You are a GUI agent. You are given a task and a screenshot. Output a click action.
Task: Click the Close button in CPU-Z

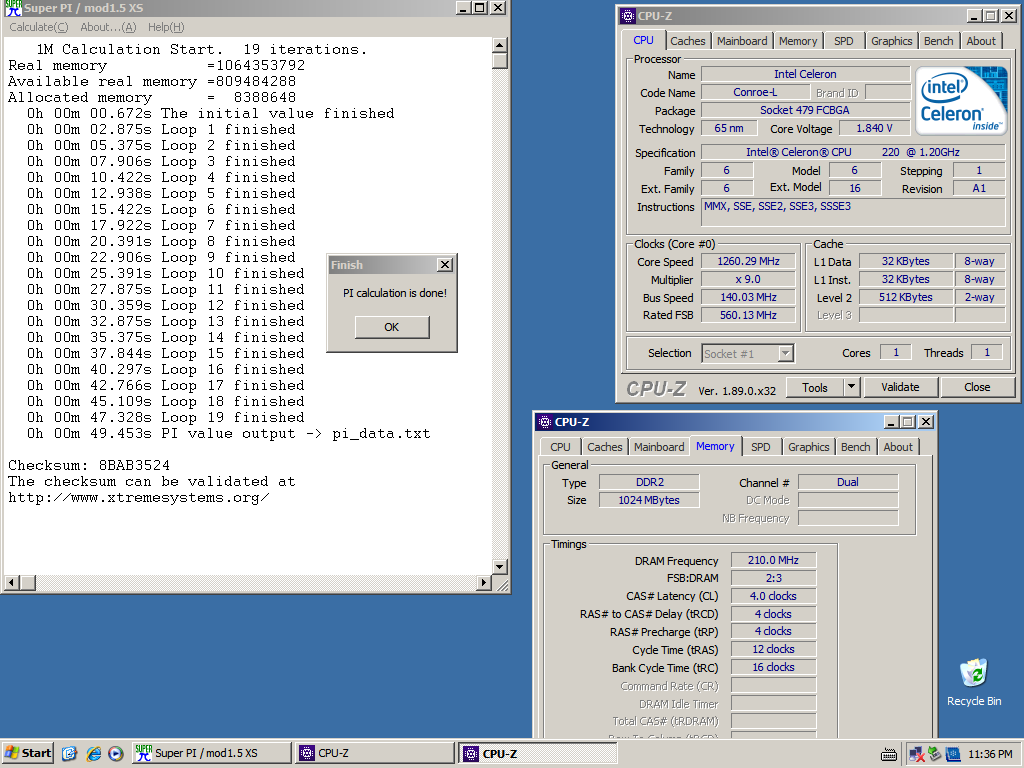click(x=977, y=387)
